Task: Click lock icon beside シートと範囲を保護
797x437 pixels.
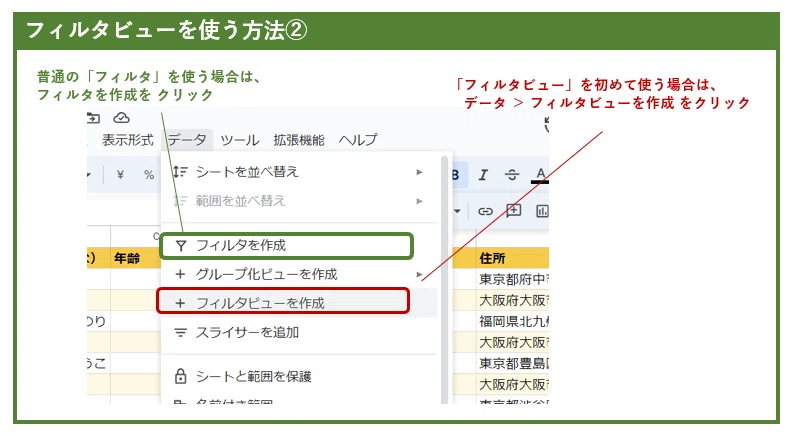Action: pos(180,377)
